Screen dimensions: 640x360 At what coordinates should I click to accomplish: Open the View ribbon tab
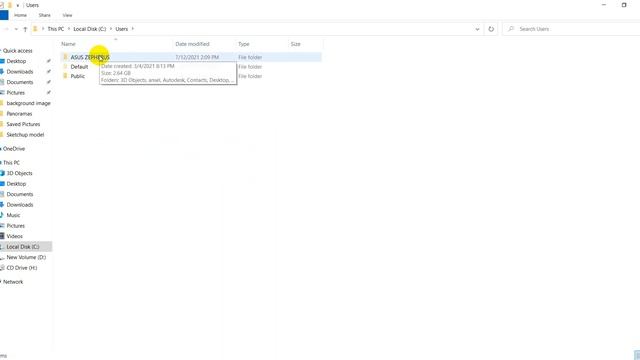[x=67, y=15]
